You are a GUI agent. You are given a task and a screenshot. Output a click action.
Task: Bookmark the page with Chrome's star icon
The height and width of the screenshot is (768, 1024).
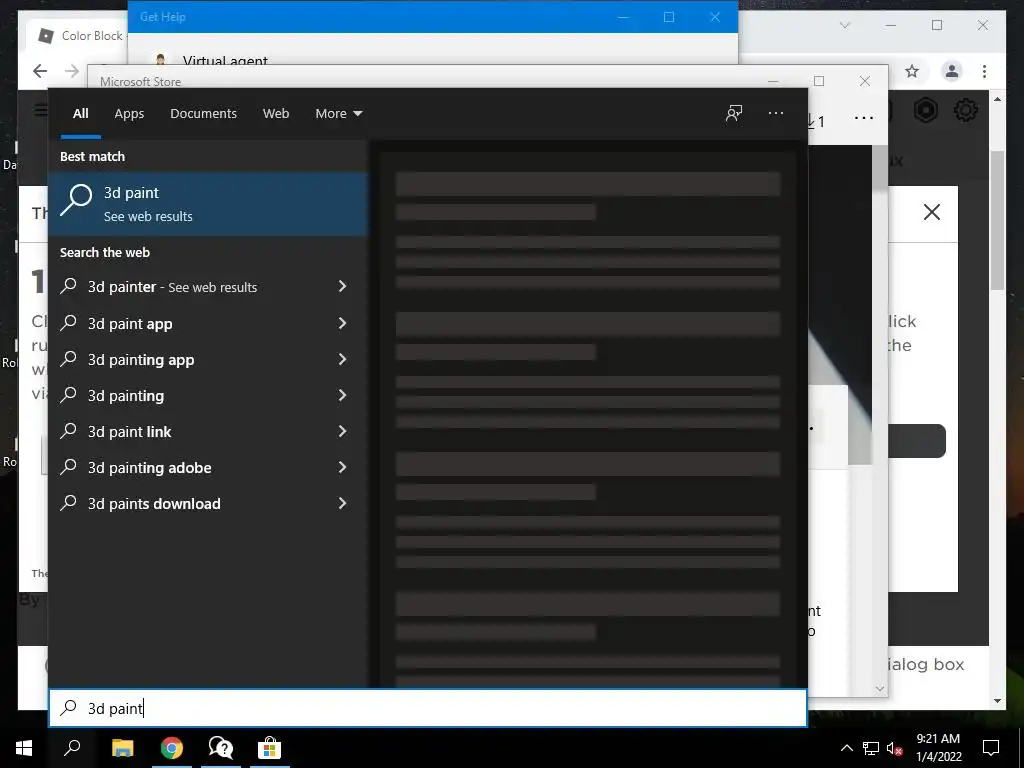[x=912, y=71]
